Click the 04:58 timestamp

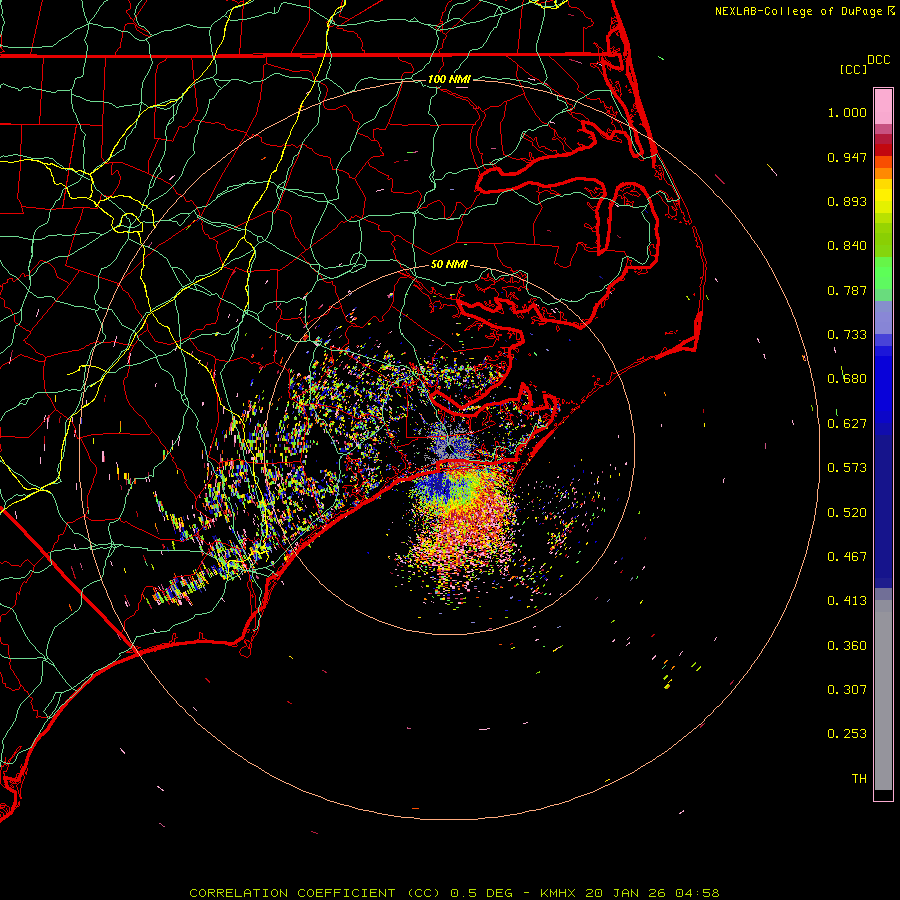click(x=697, y=893)
